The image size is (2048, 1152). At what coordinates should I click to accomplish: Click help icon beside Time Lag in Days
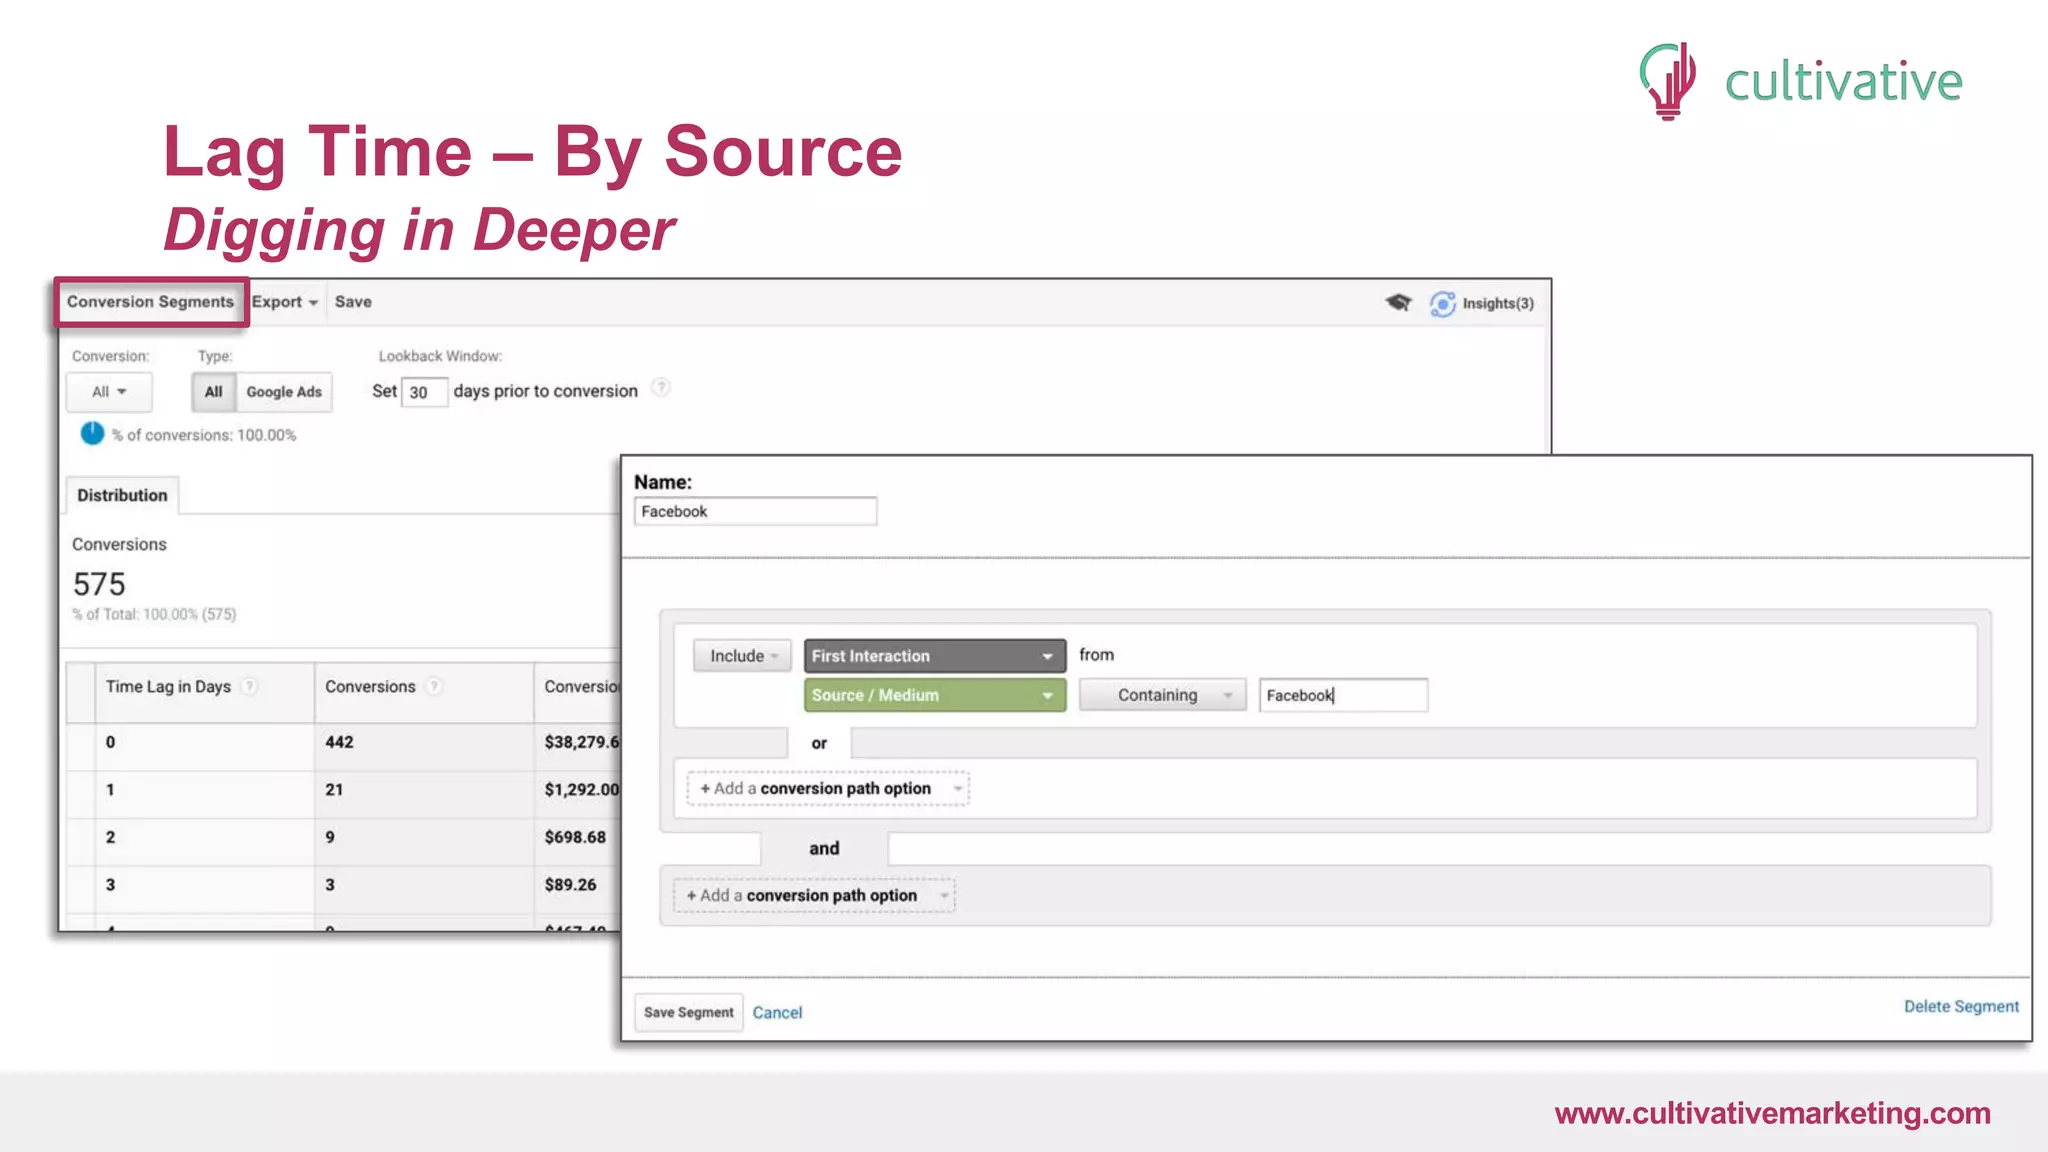click(x=250, y=686)
